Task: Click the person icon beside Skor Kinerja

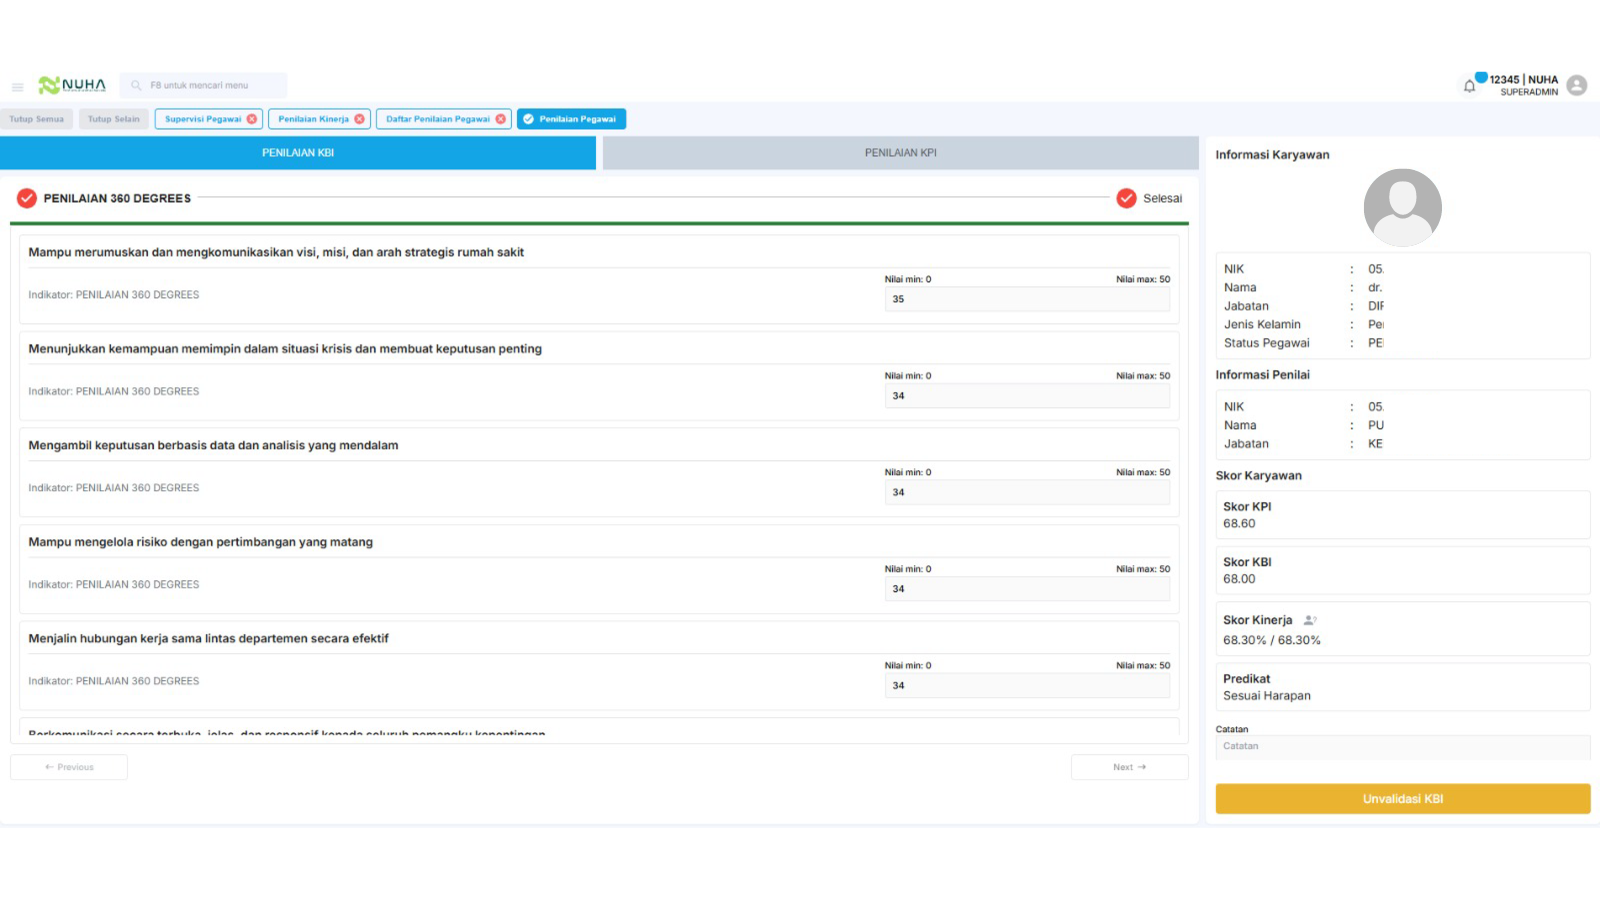Action: tap(1310, 620)
